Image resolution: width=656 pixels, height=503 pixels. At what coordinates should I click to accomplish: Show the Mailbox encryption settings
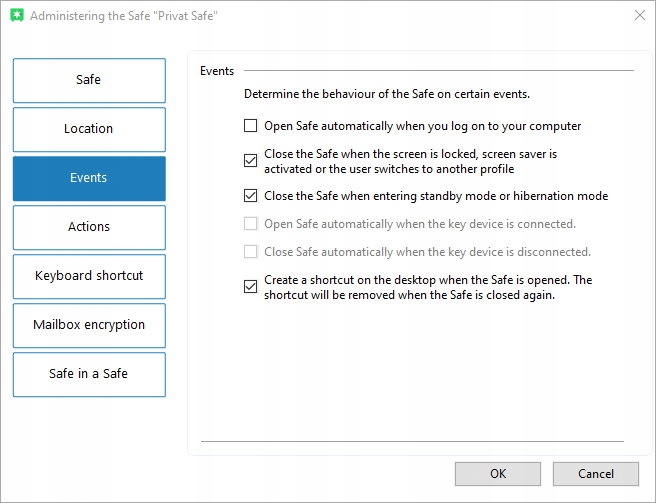pos(89,325)
